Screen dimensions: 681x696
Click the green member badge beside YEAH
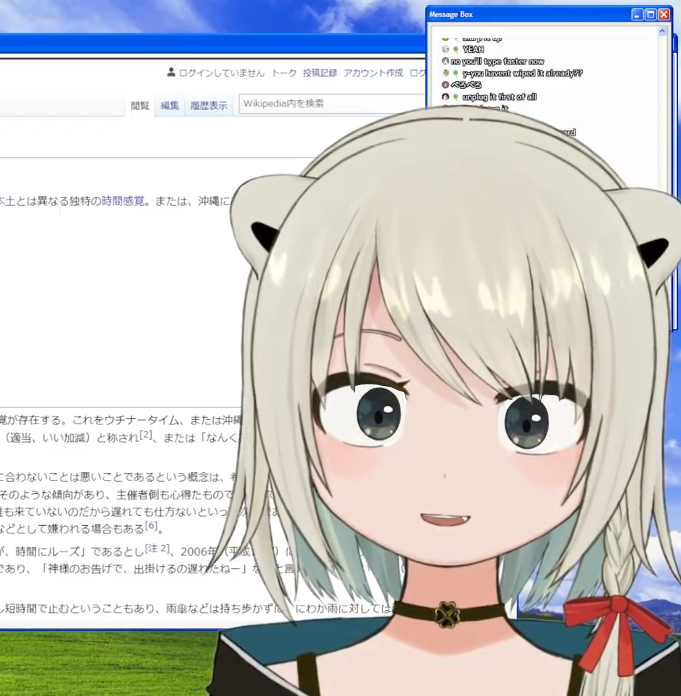click(x=455, y=50)
